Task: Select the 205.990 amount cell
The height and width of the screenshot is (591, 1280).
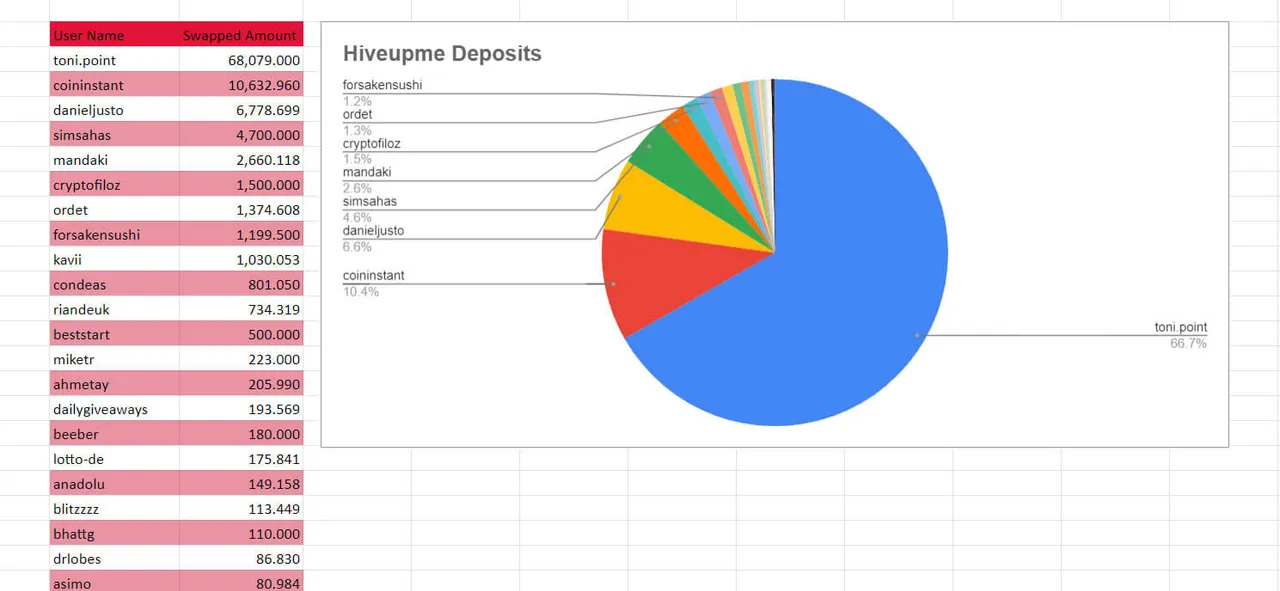Action: click(241, 385)
